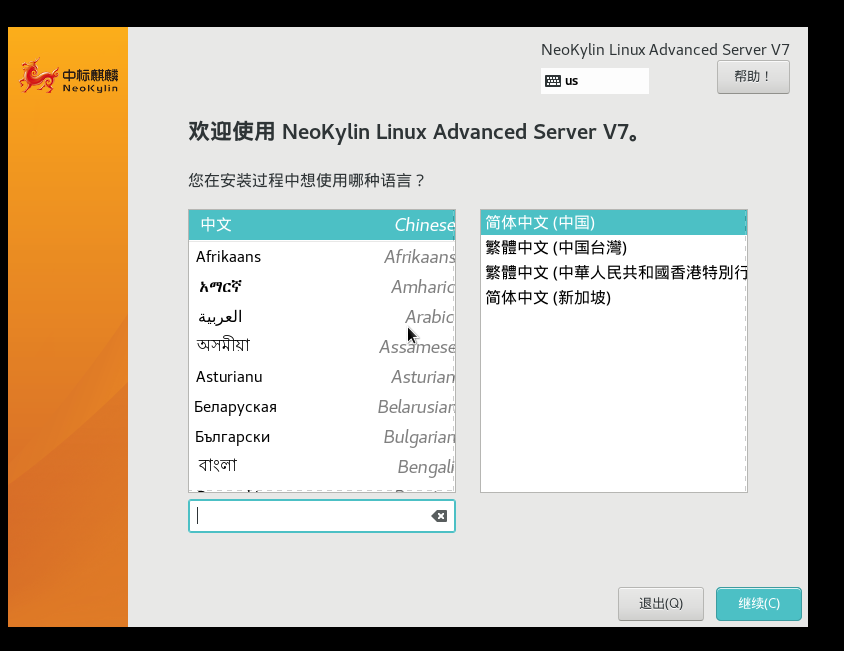Select 中文 Chinese in the language list

(x=322, y=225)
